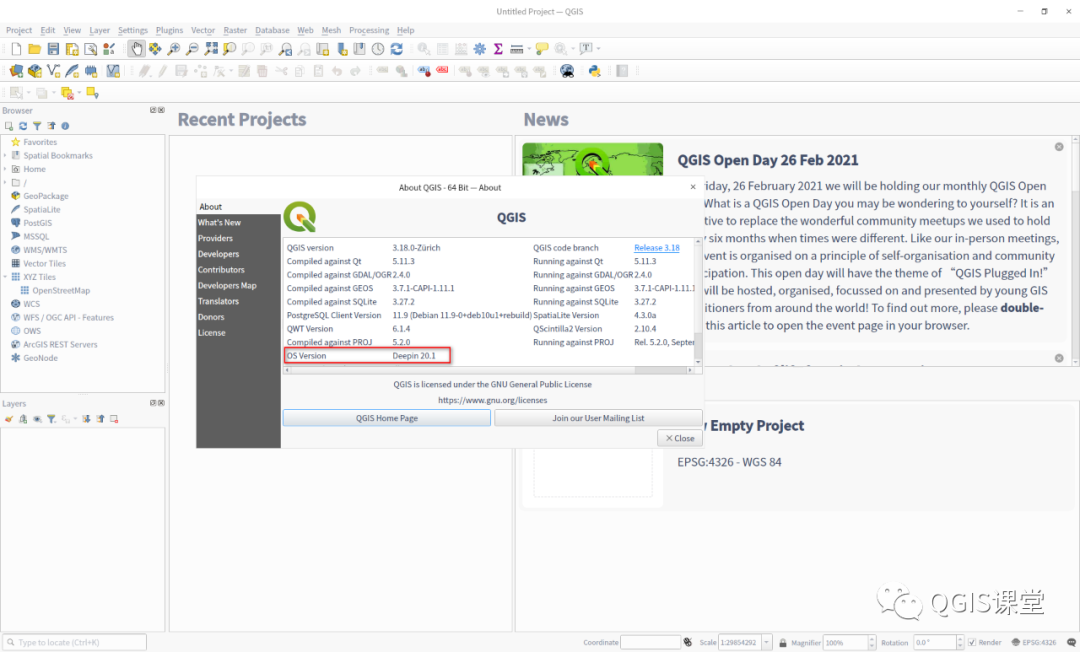The height and width of the screenshot is (652, 1080).
Task: Click Join our User Mailing List button
Action: [x=598, y=418]
